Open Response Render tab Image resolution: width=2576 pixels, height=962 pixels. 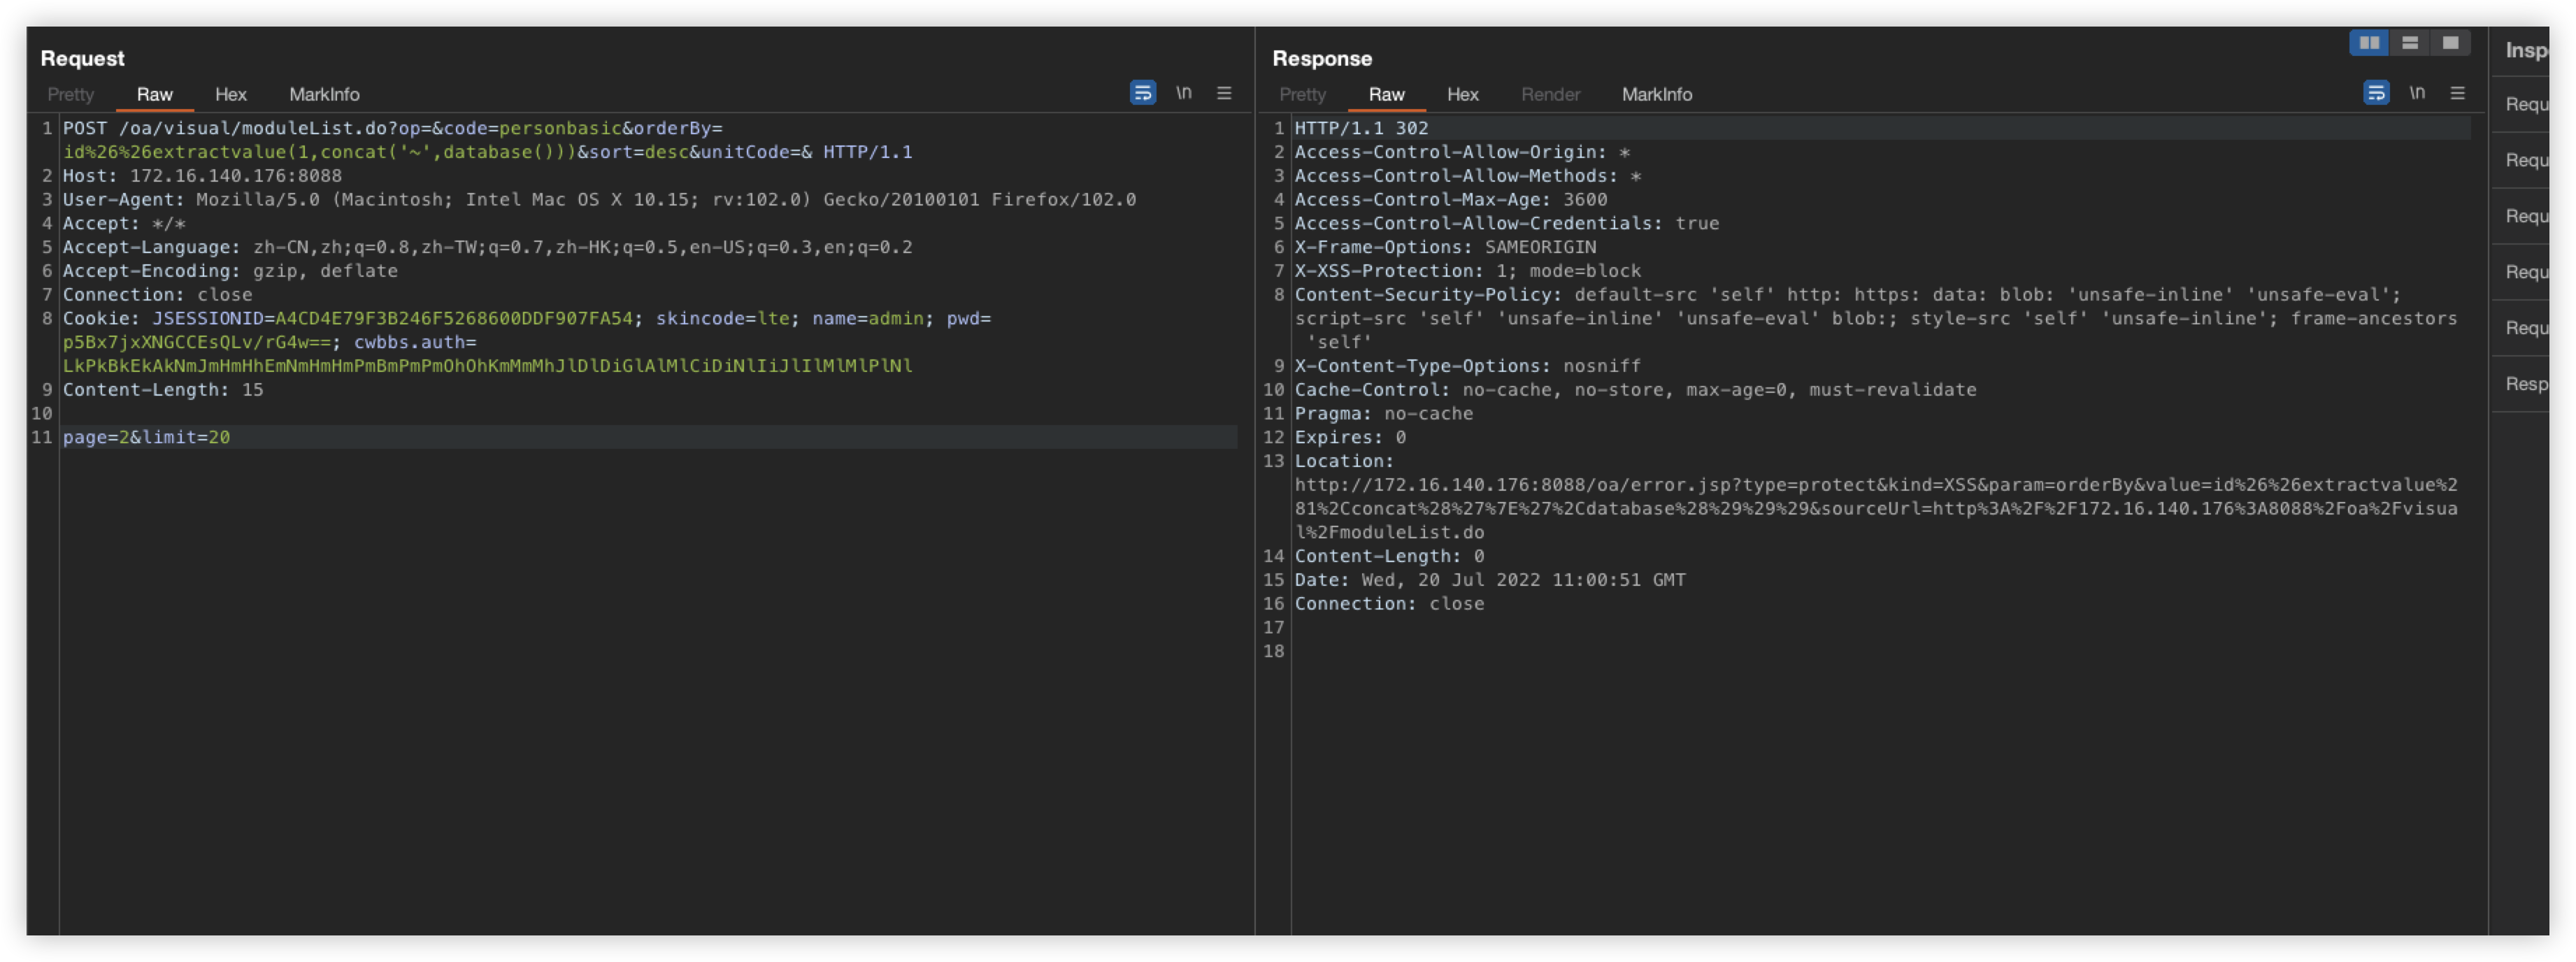click(x=1550, y=94)
